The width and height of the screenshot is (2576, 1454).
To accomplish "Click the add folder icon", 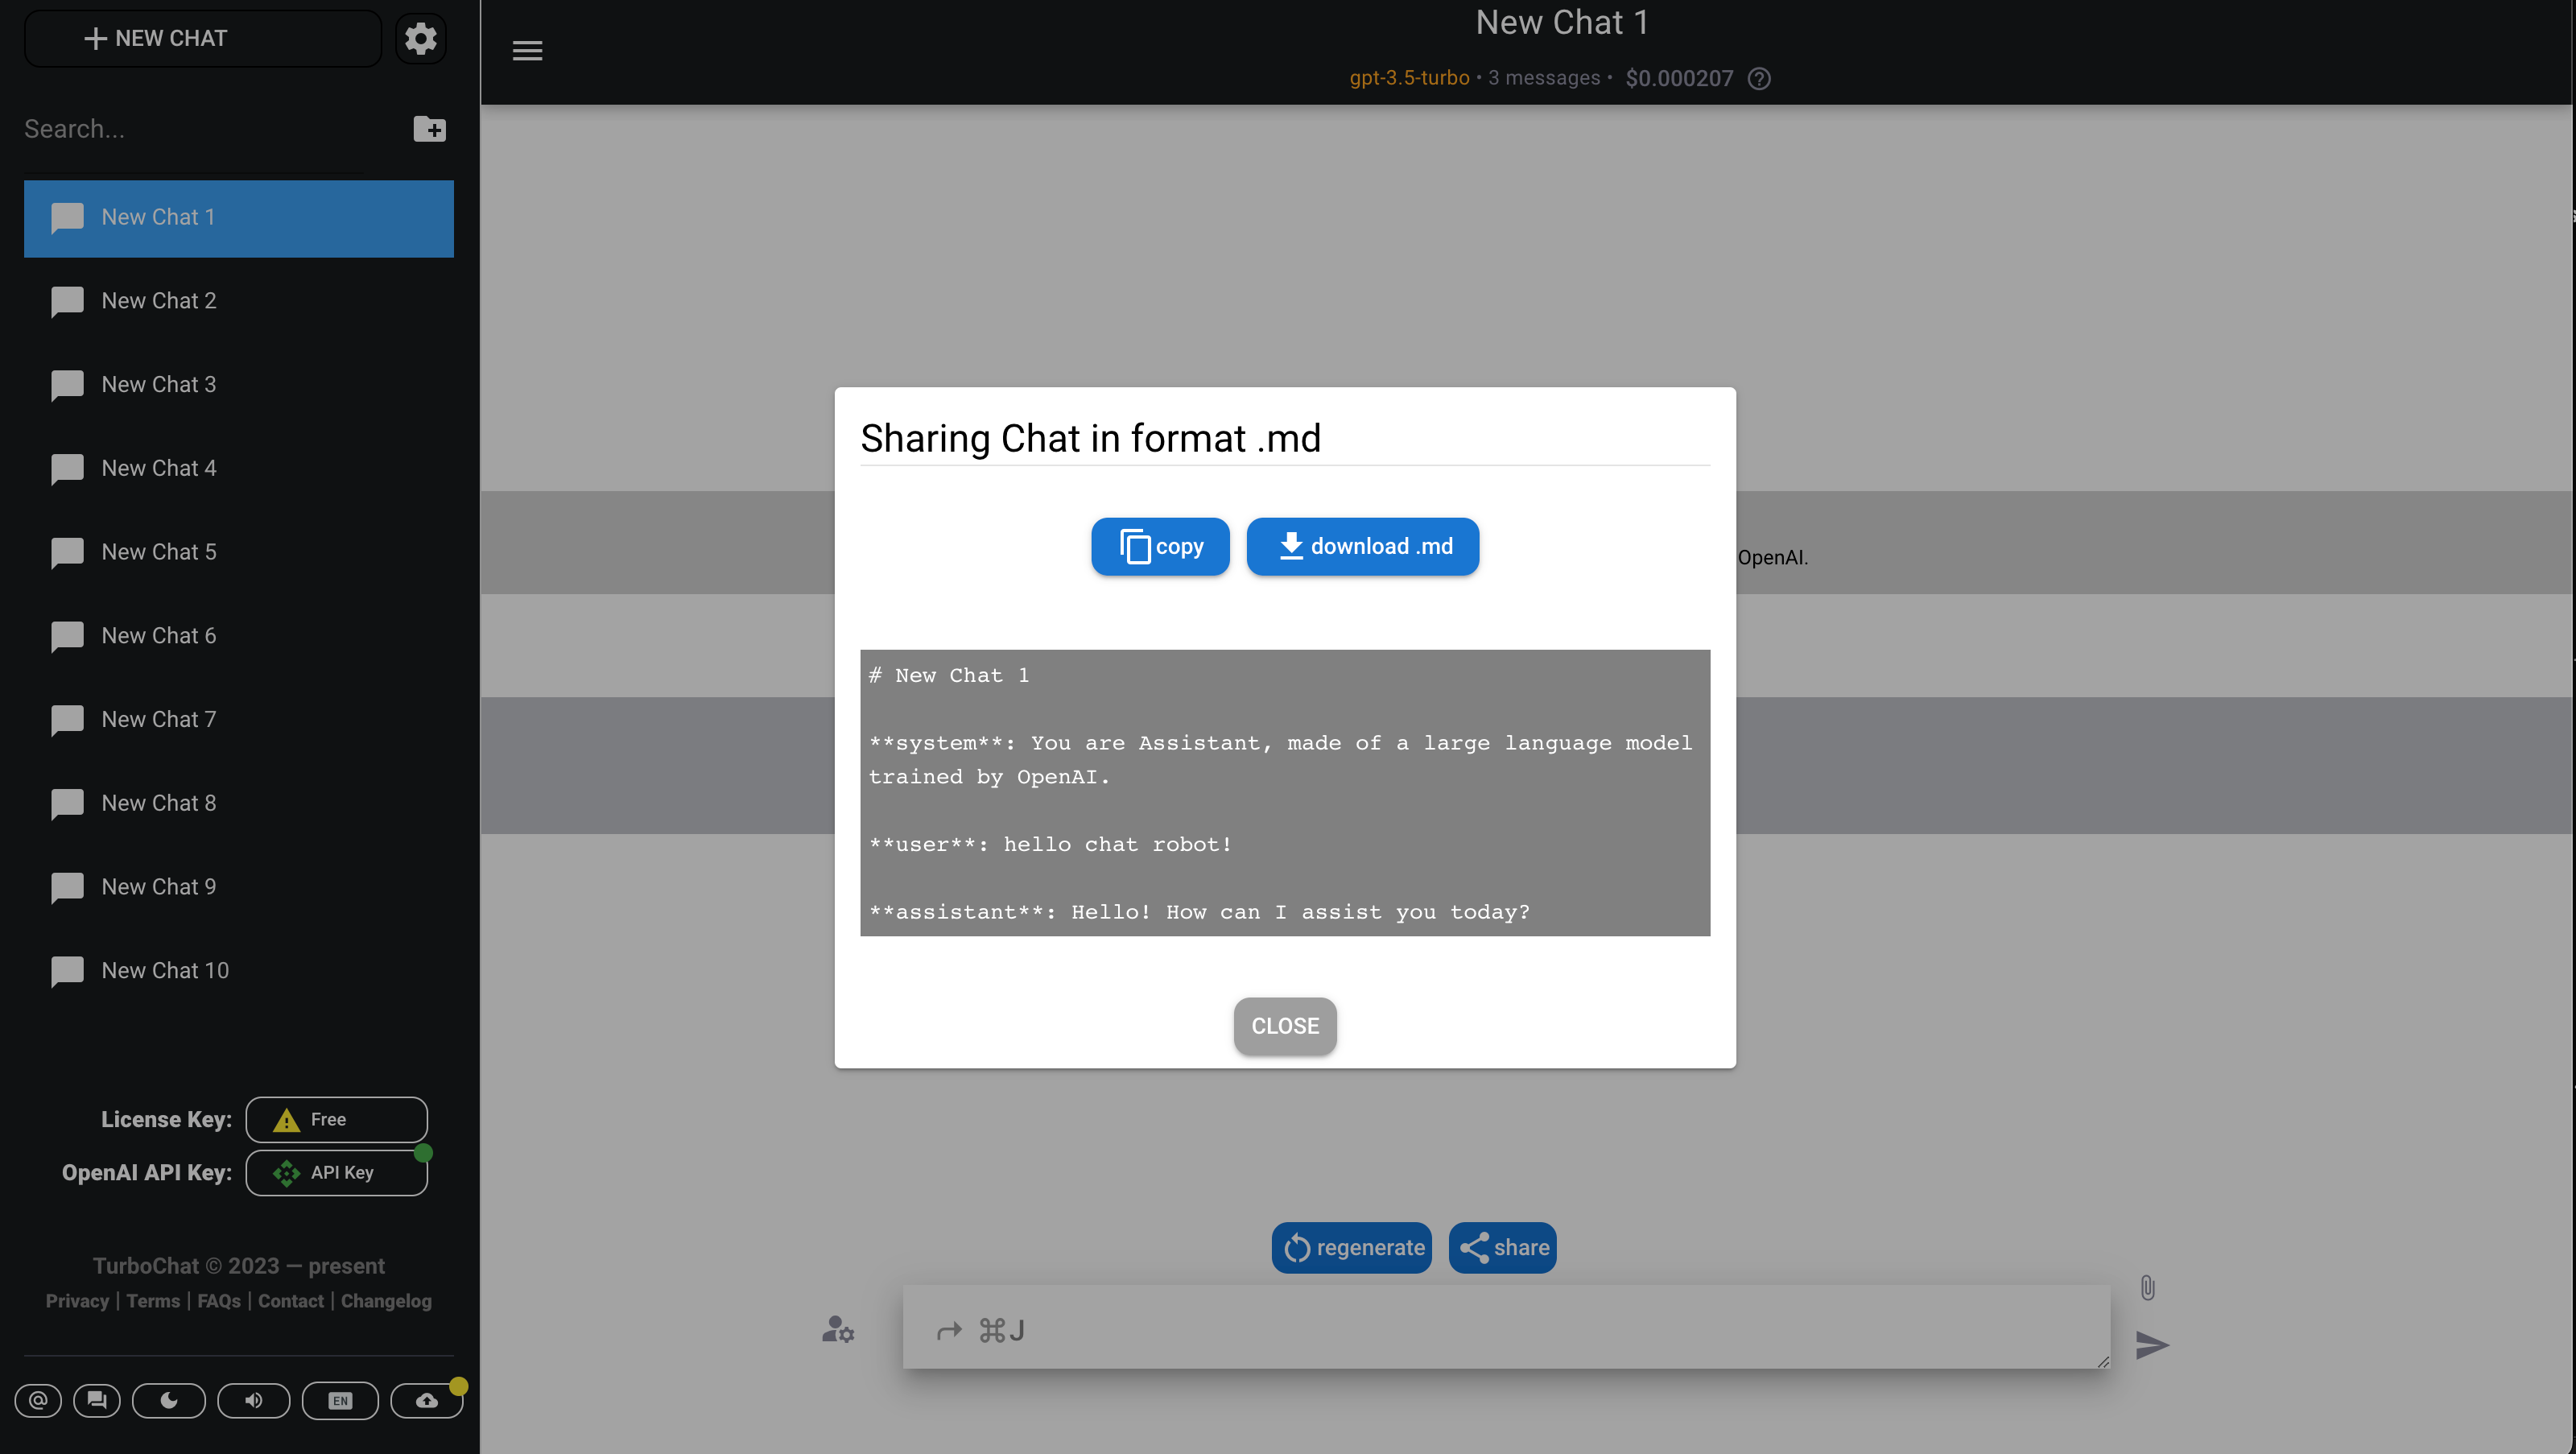I will (429, 129).
